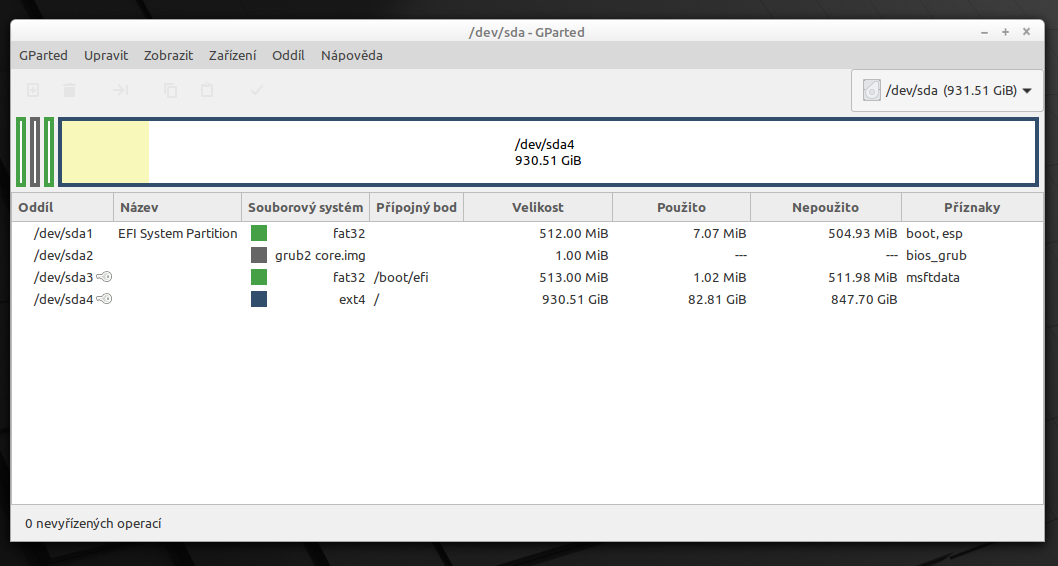The height and width of the screenshot is (566, 1058).
Task: Click the EFI System Partition name cell
Action: (177, 233)
